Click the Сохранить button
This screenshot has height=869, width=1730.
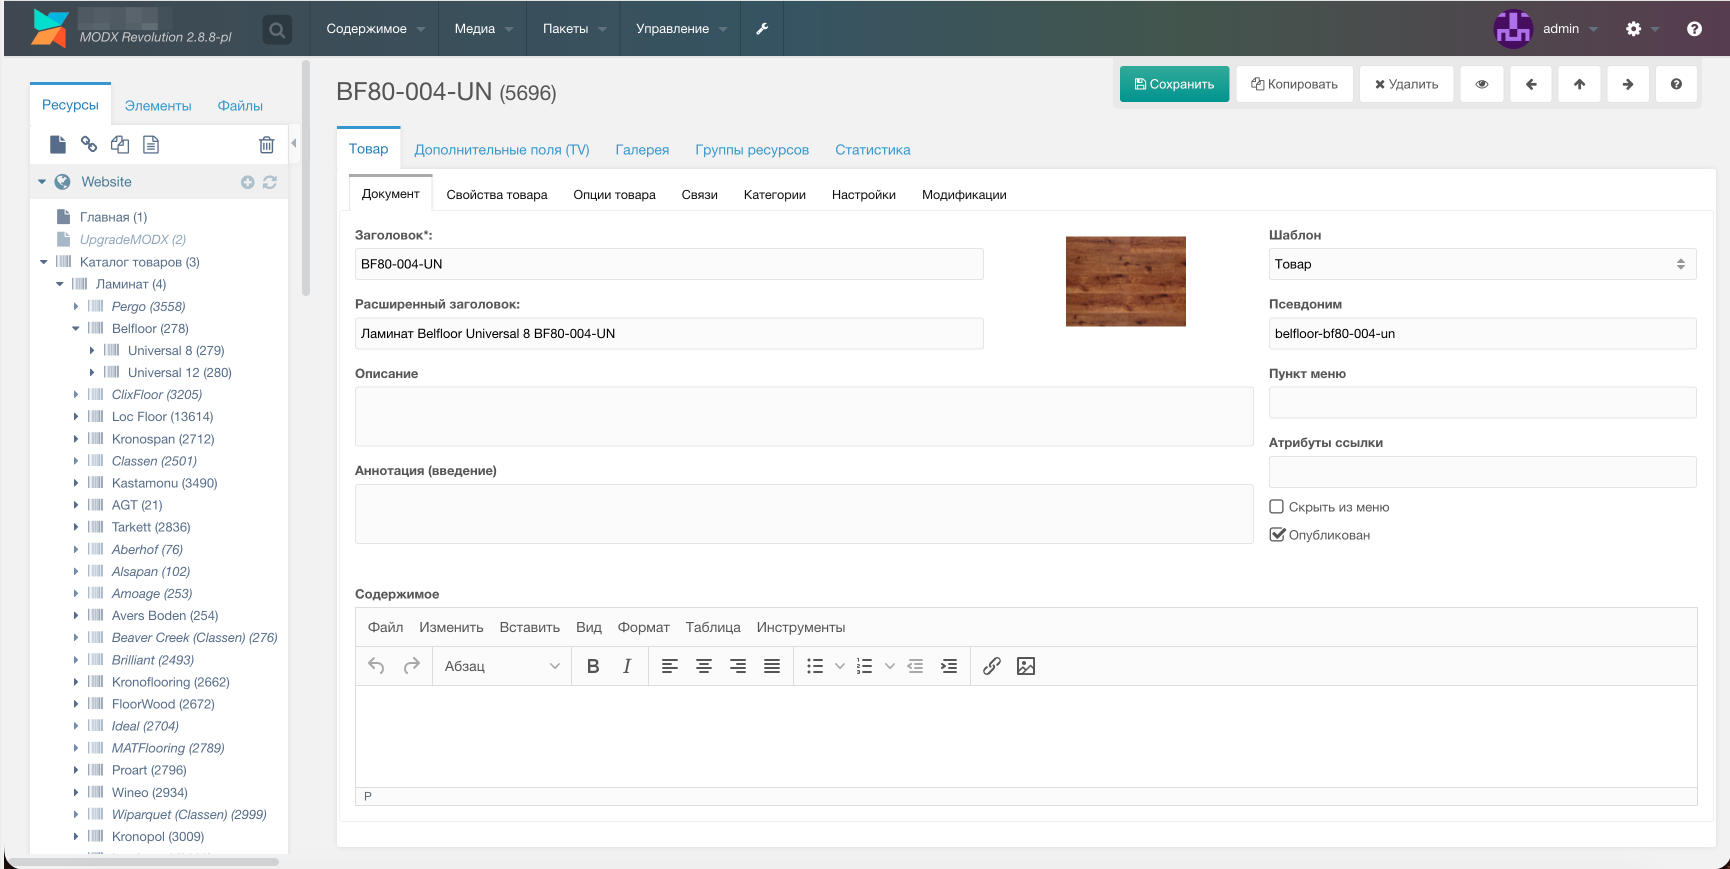point(1174,84)
